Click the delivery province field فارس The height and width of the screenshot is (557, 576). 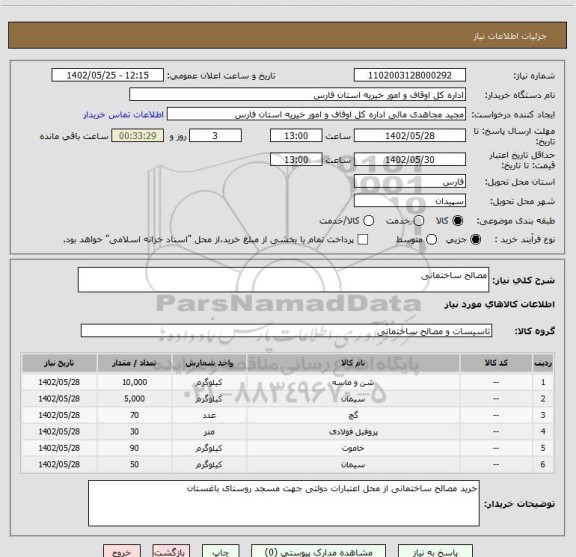tap(410, 182)
